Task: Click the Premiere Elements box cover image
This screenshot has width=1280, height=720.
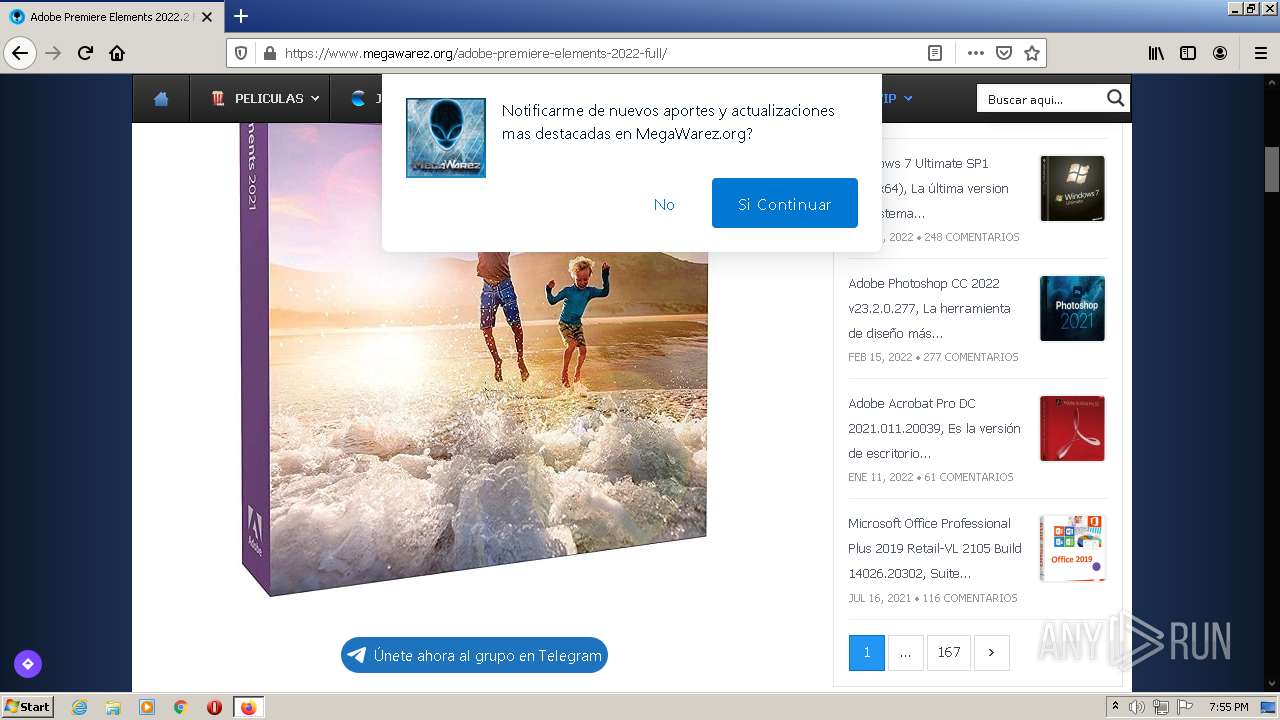Action: pos(474,358)
